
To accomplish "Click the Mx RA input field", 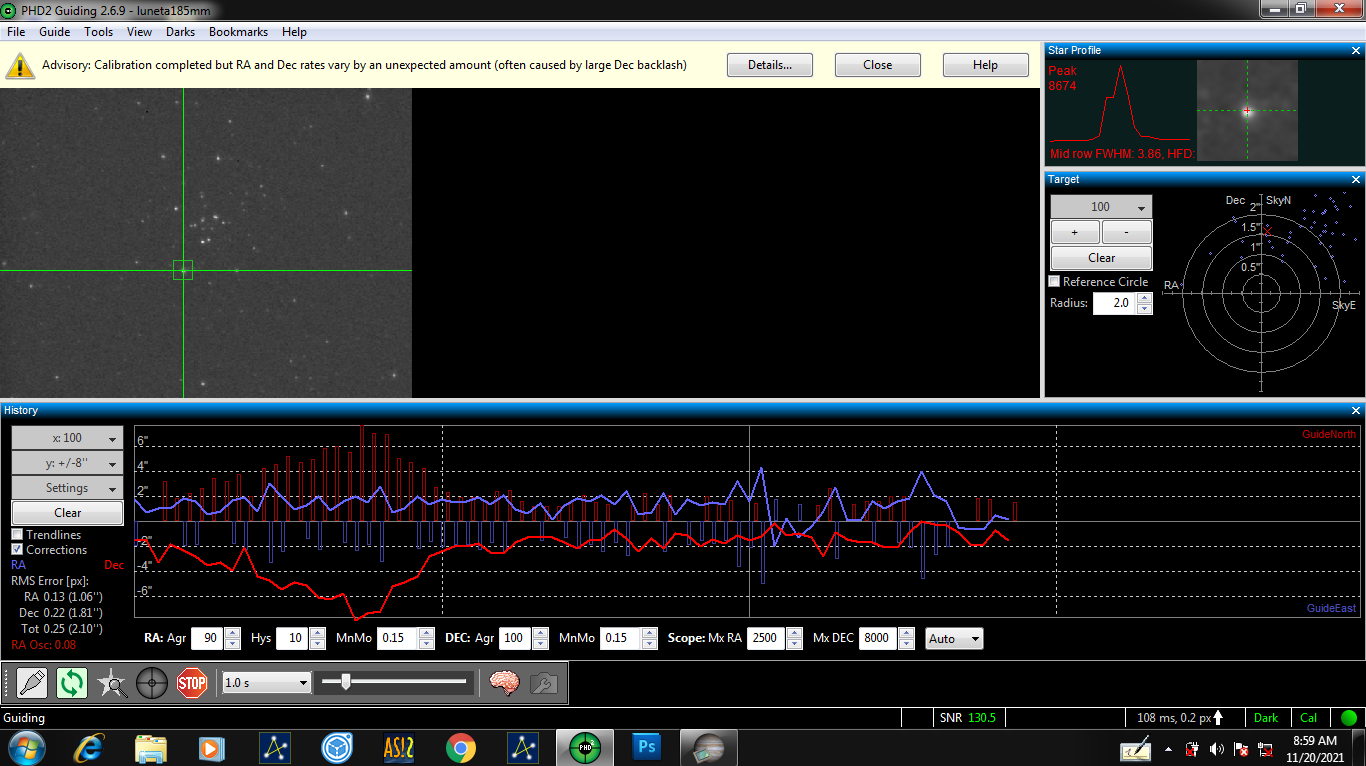I will click(x=767, y=638).
